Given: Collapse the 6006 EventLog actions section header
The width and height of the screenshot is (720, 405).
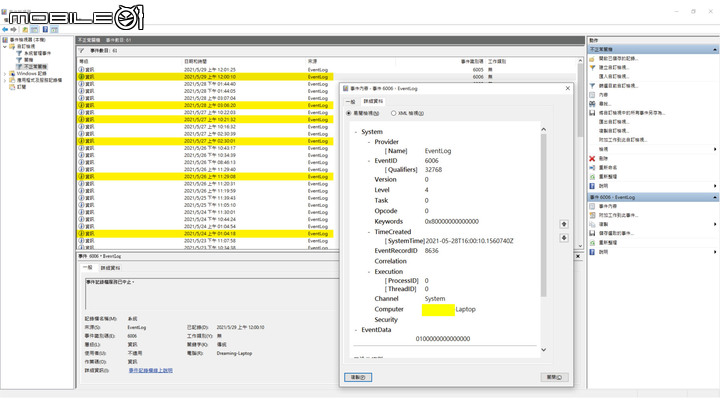Looking at the screenshot, I should coord(715,197).
